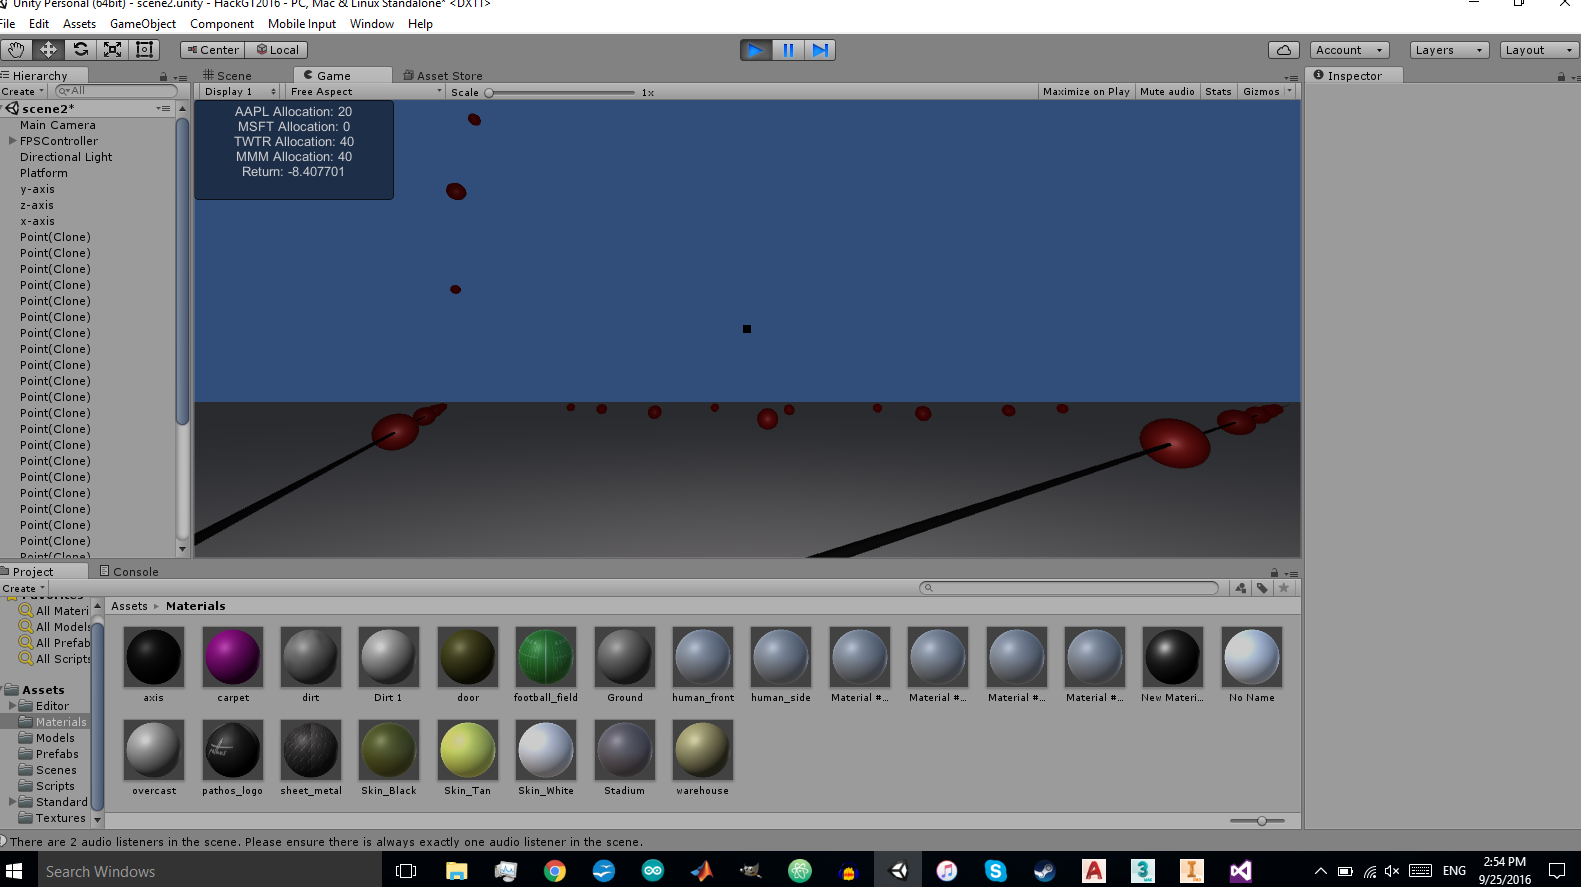This screenshot has height=887, width=1581.
Task: Click Search by Type icon
Action: pyautogui.click(x=1241, y=588)
